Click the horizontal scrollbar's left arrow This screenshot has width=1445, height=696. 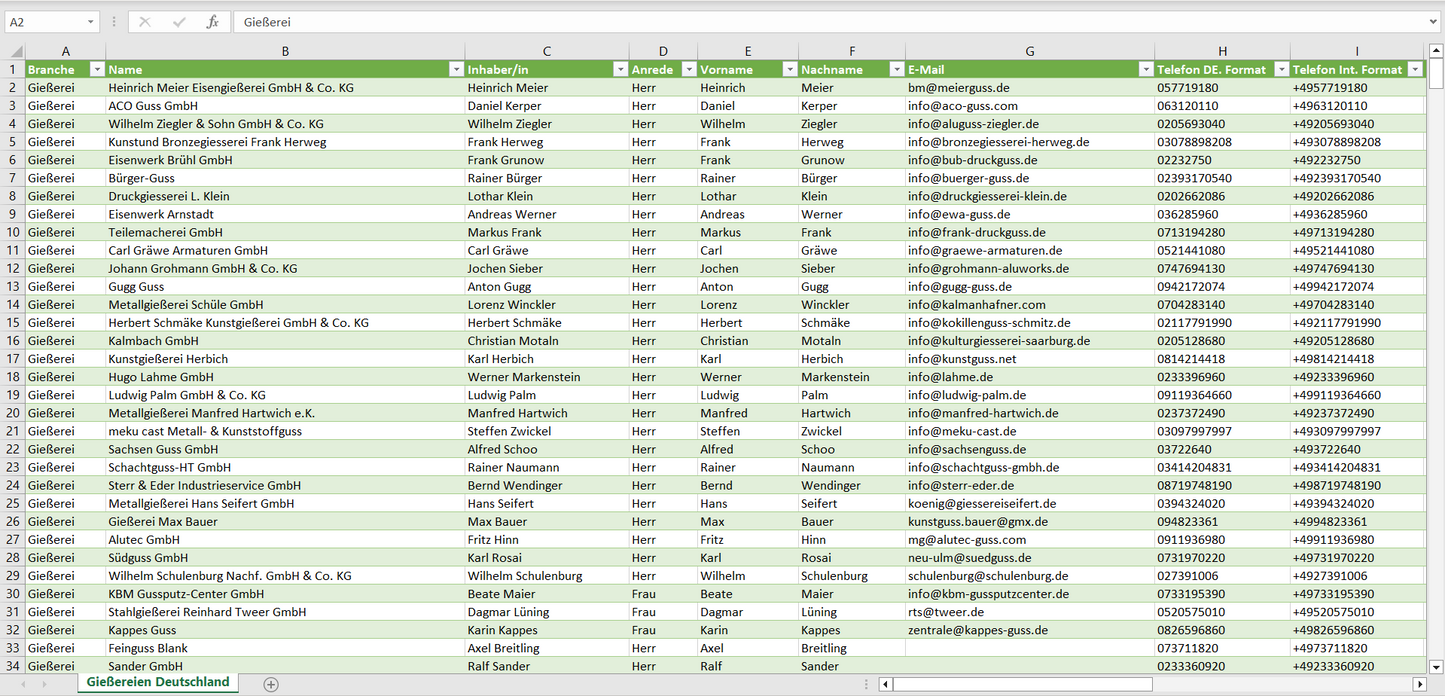click(x=885, y=684)
